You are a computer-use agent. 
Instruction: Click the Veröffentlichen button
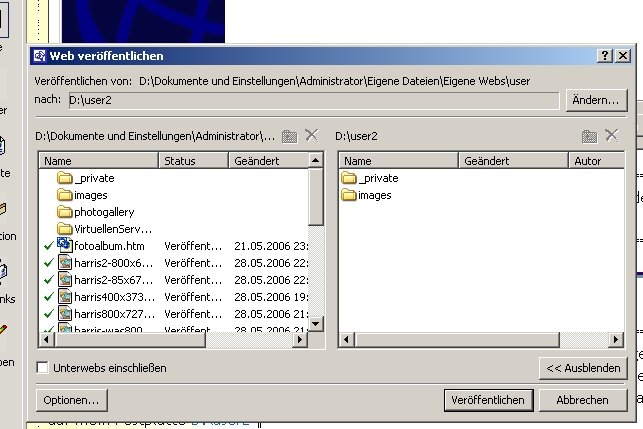[x=487, y=400]
